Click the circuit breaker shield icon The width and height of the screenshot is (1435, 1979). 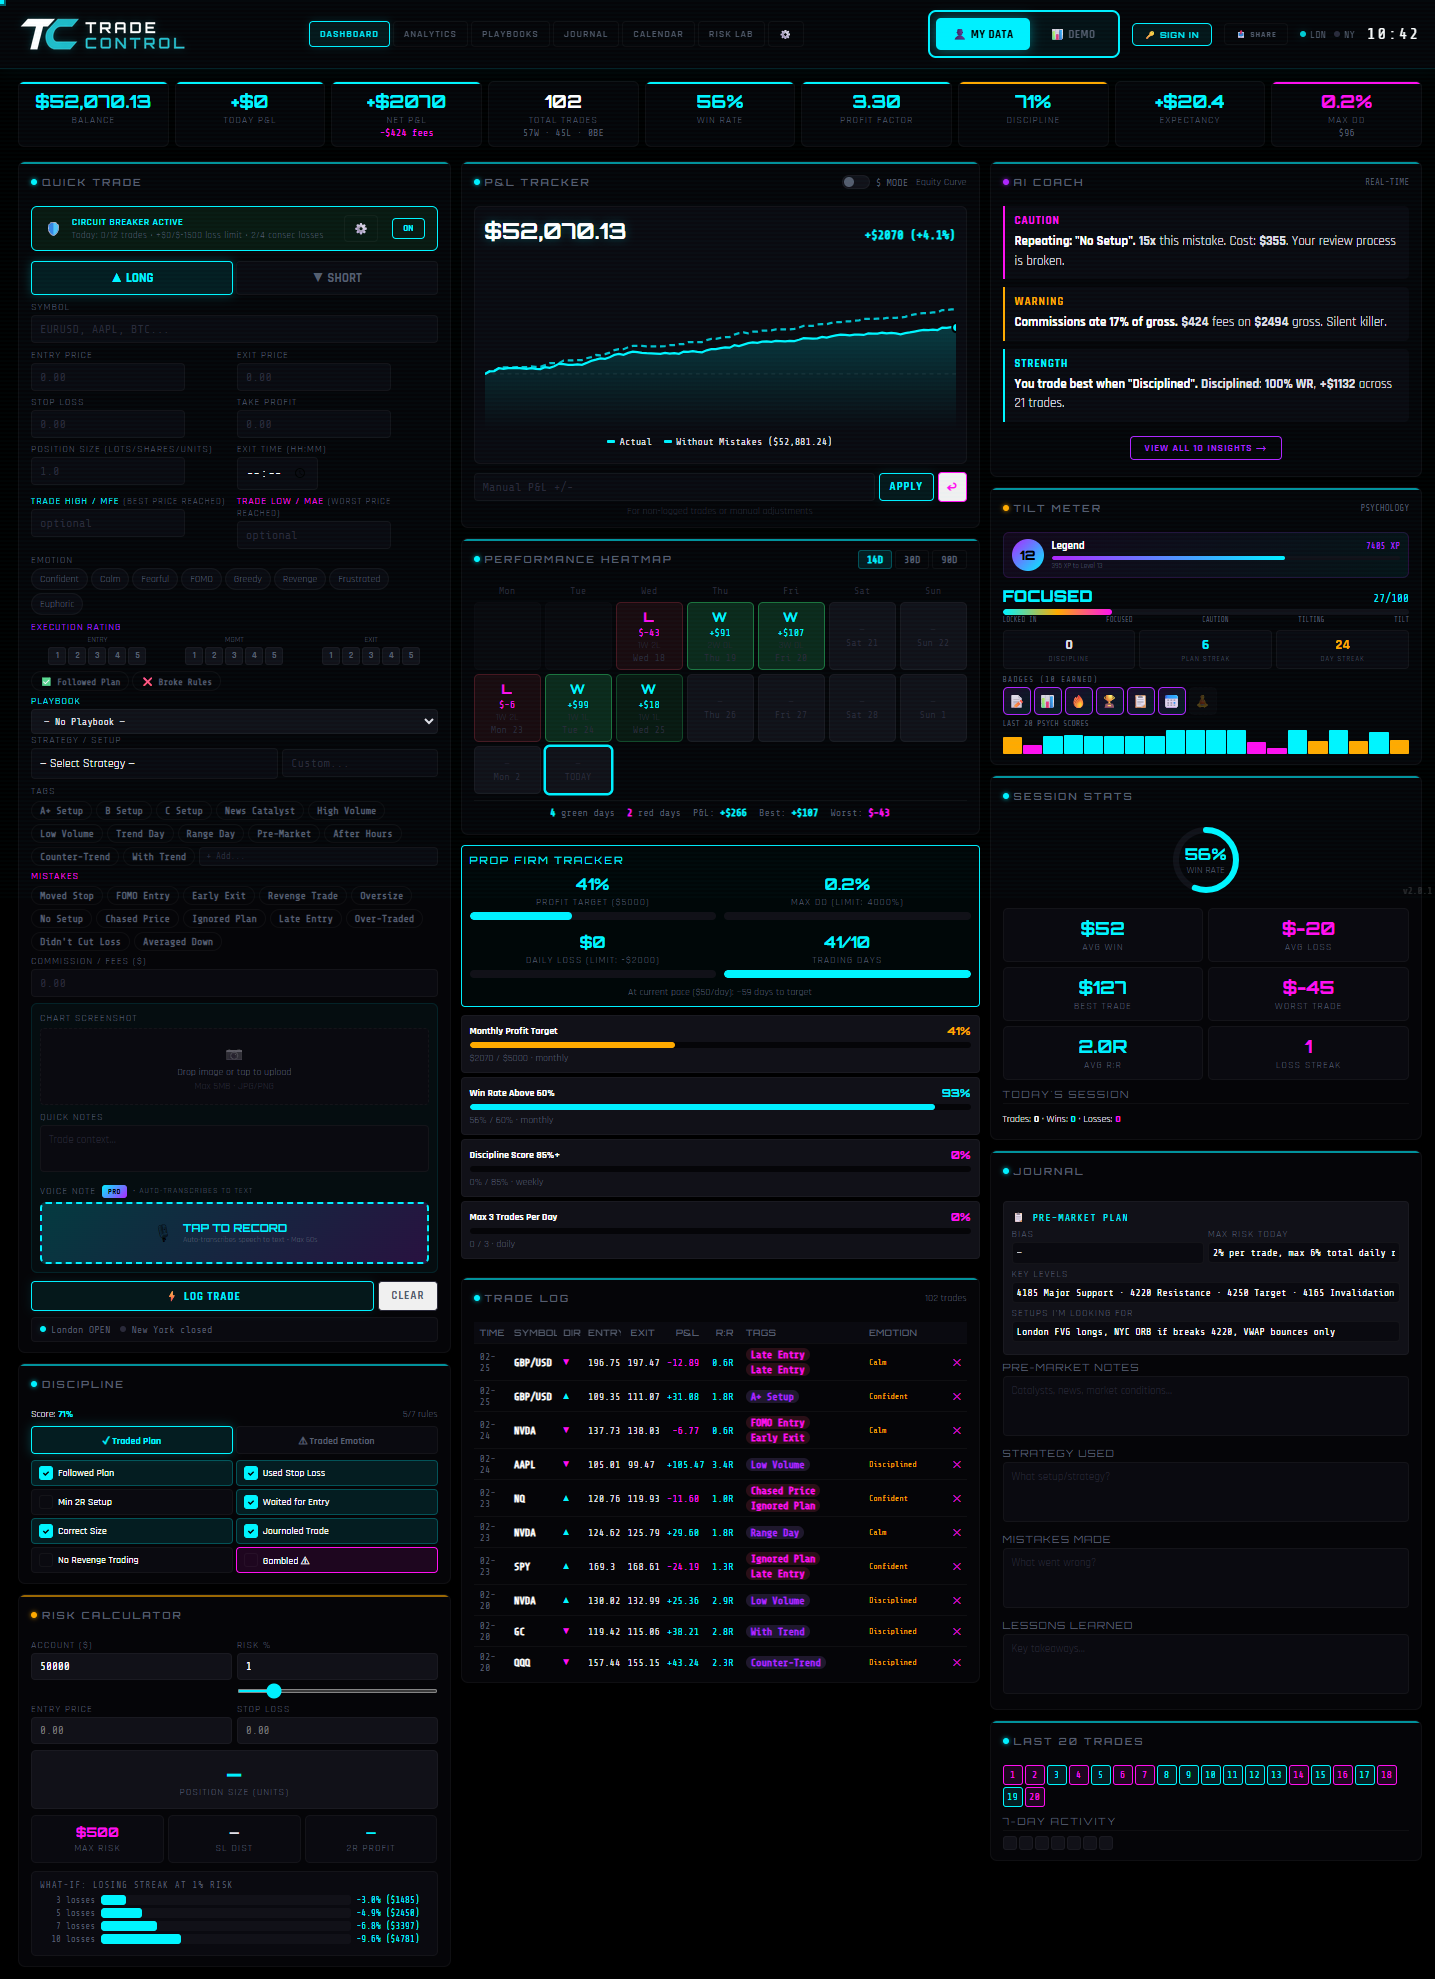click(x=53, y=229)
